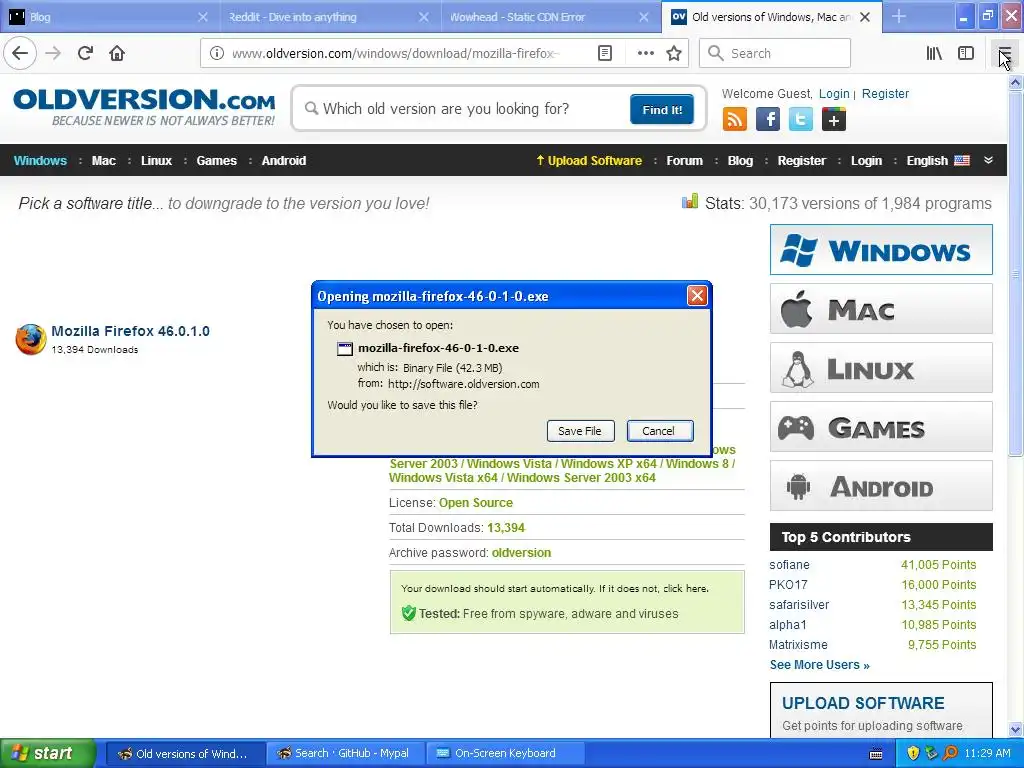
Task: Click Login next to Welcome Guest
Action: pyautogui.click(x=834, y=93)
